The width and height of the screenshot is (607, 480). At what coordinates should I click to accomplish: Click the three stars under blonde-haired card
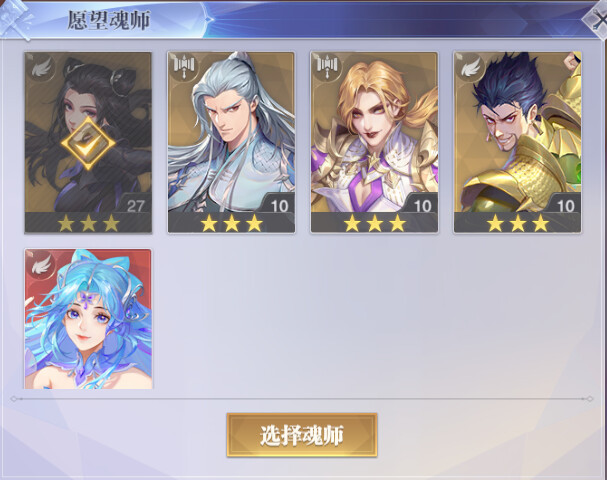(374, 224)
